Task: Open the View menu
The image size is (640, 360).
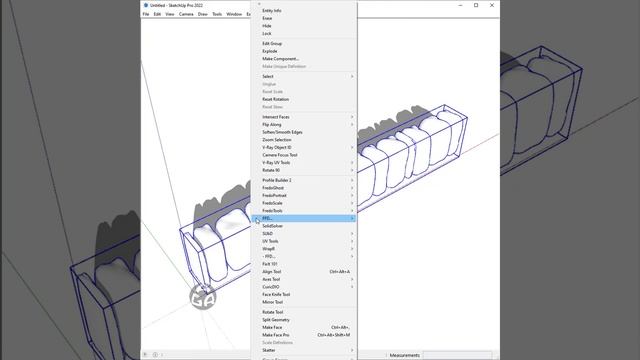Action: [x=170, y=14]
